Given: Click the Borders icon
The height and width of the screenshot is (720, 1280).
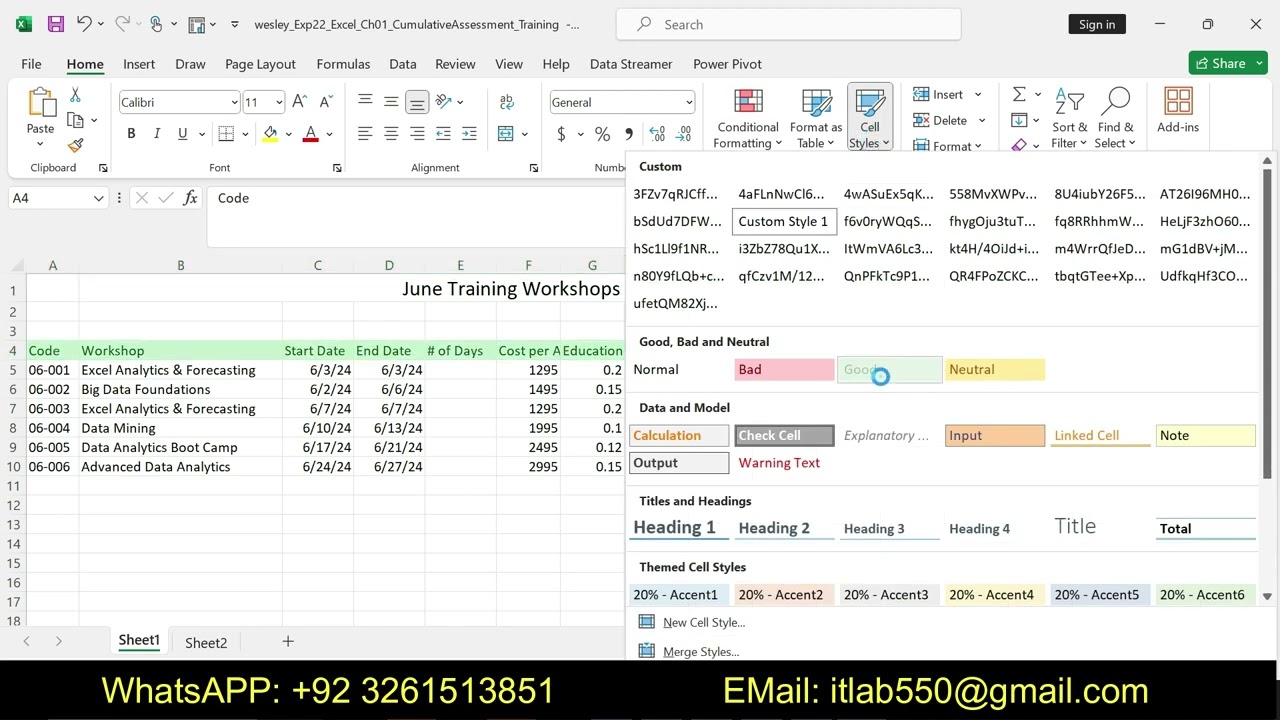Looking at the screenshot, I should pyautogui.click(x=226, y=134).
